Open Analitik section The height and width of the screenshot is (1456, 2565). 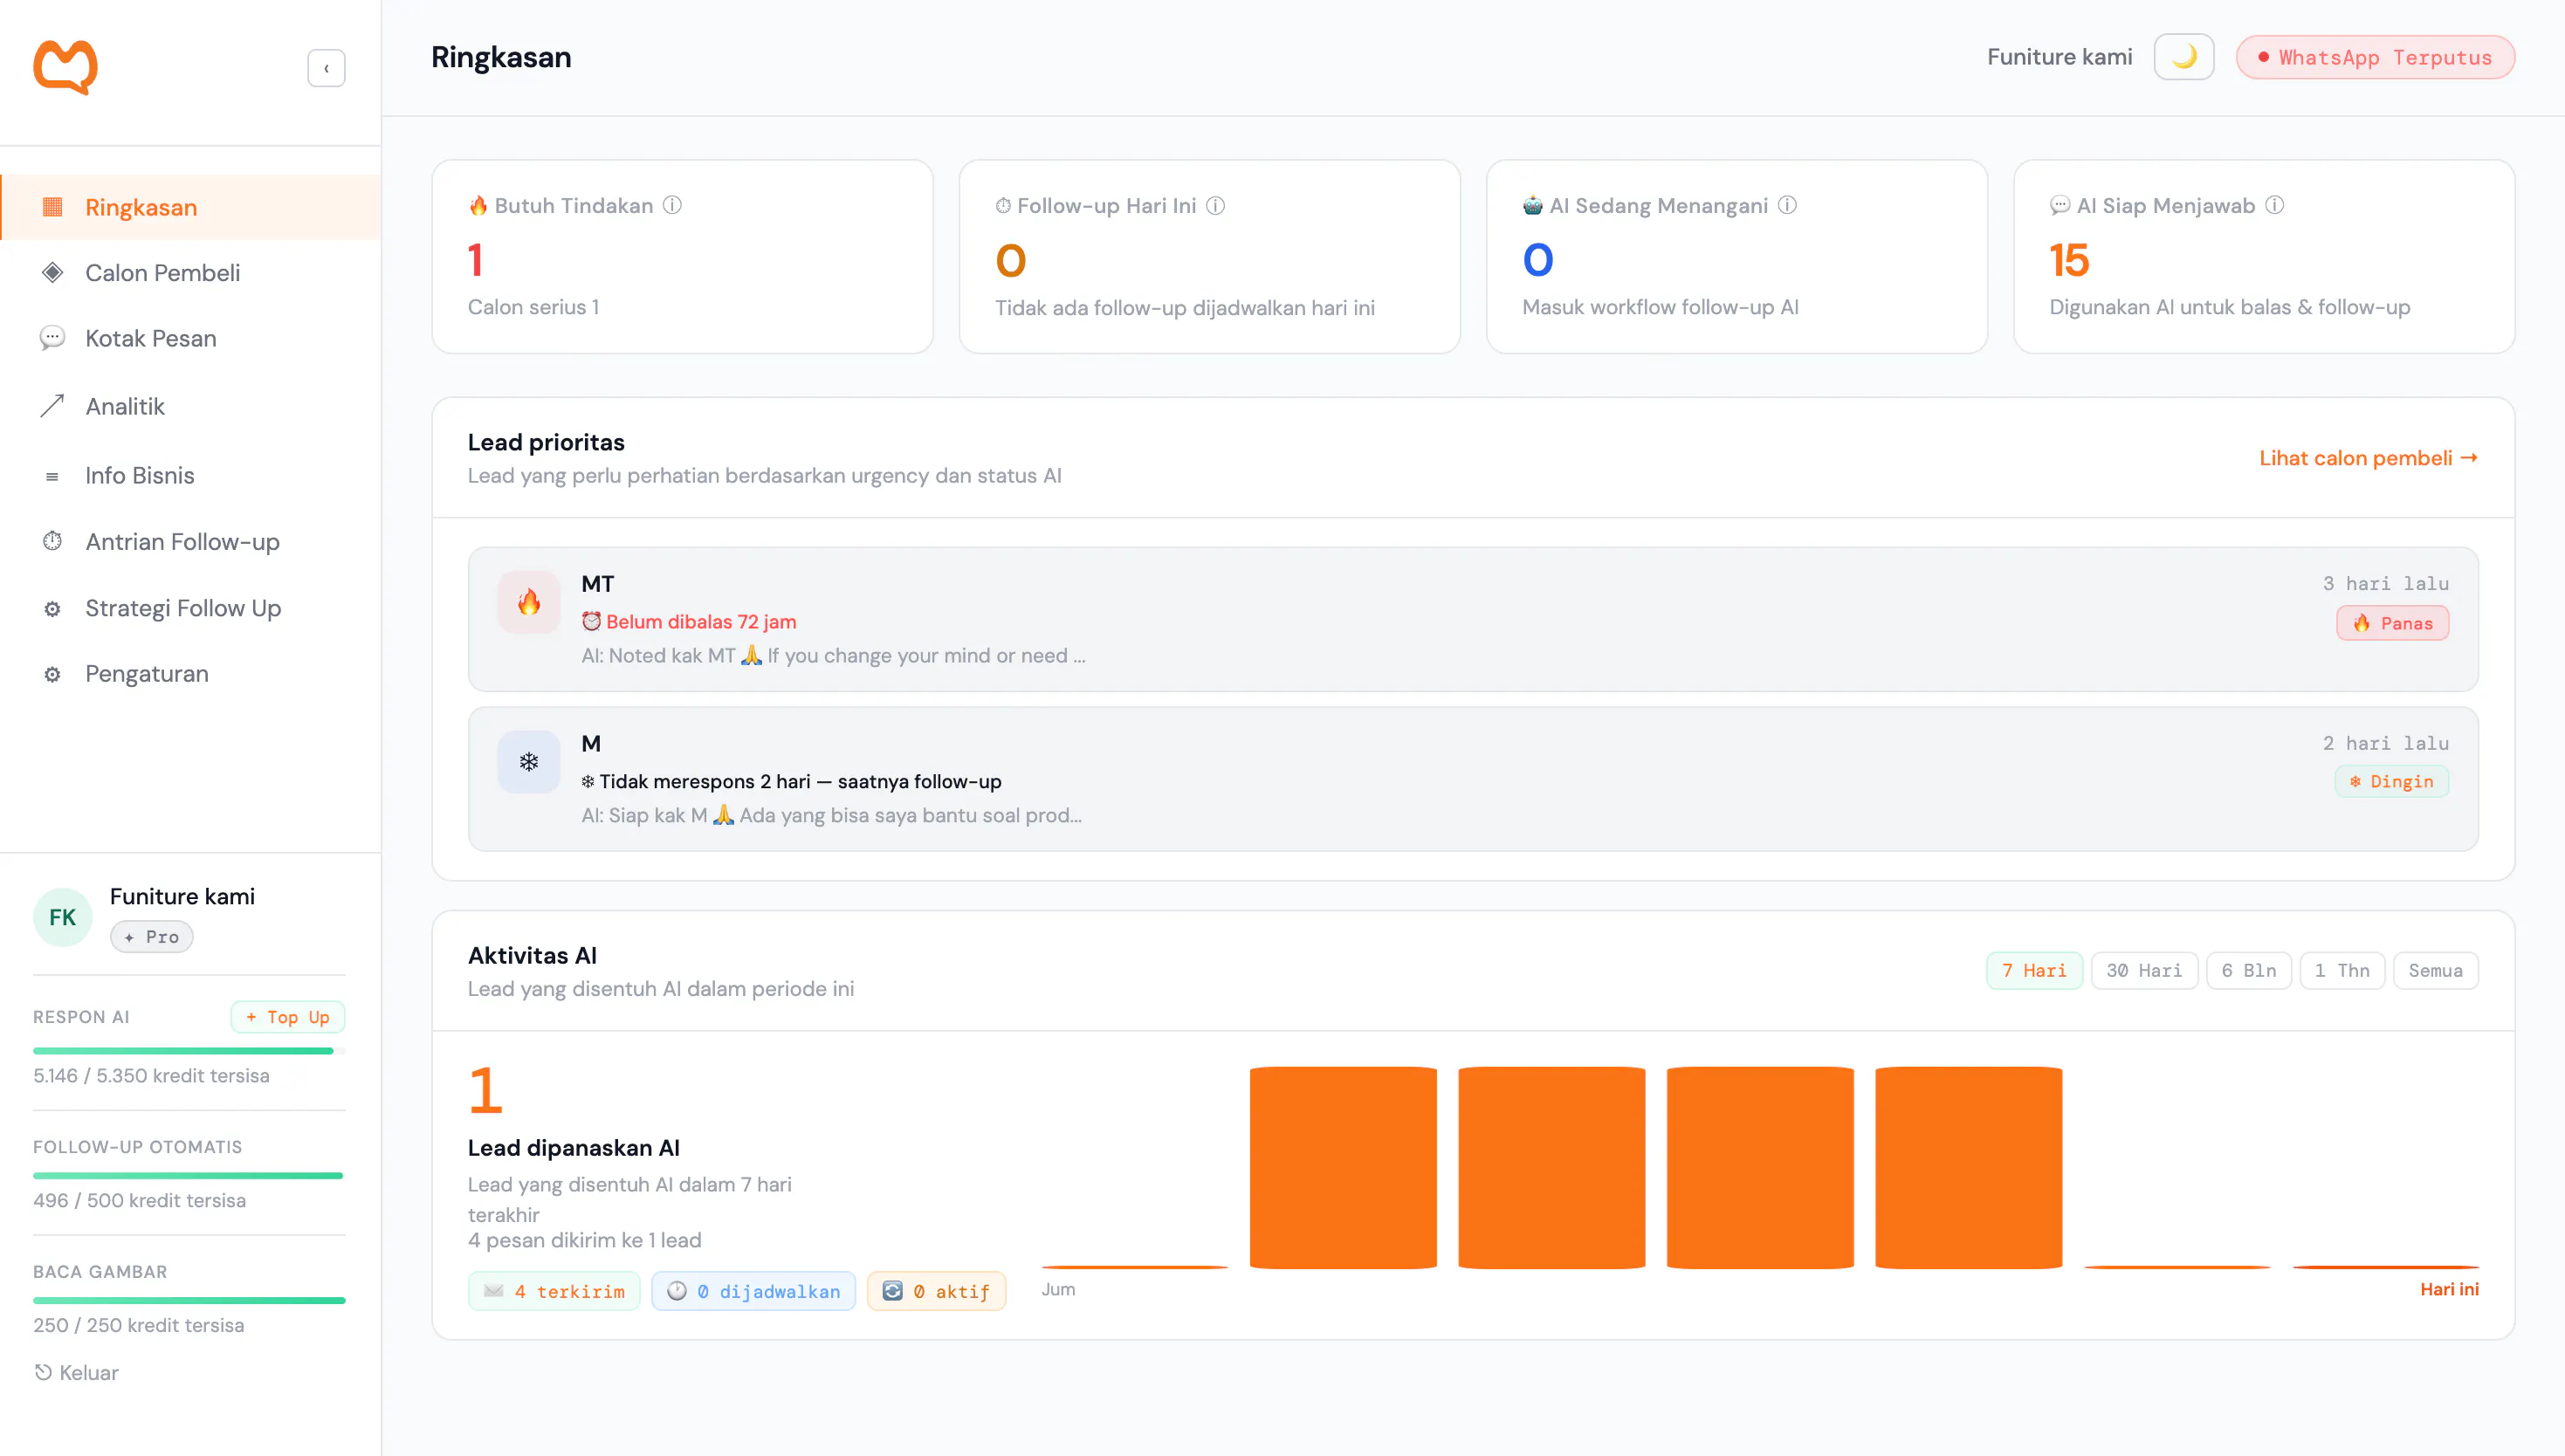tap(190, 406)
